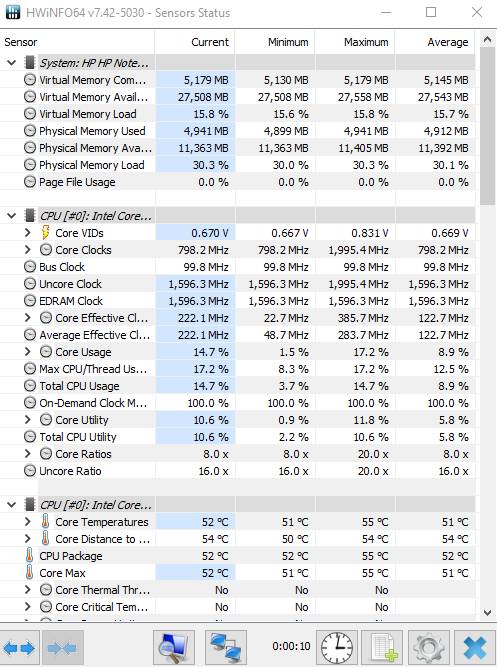Click the network computers remote icon
This screenshot has width=497, height=667.
[x=226, y=648]
